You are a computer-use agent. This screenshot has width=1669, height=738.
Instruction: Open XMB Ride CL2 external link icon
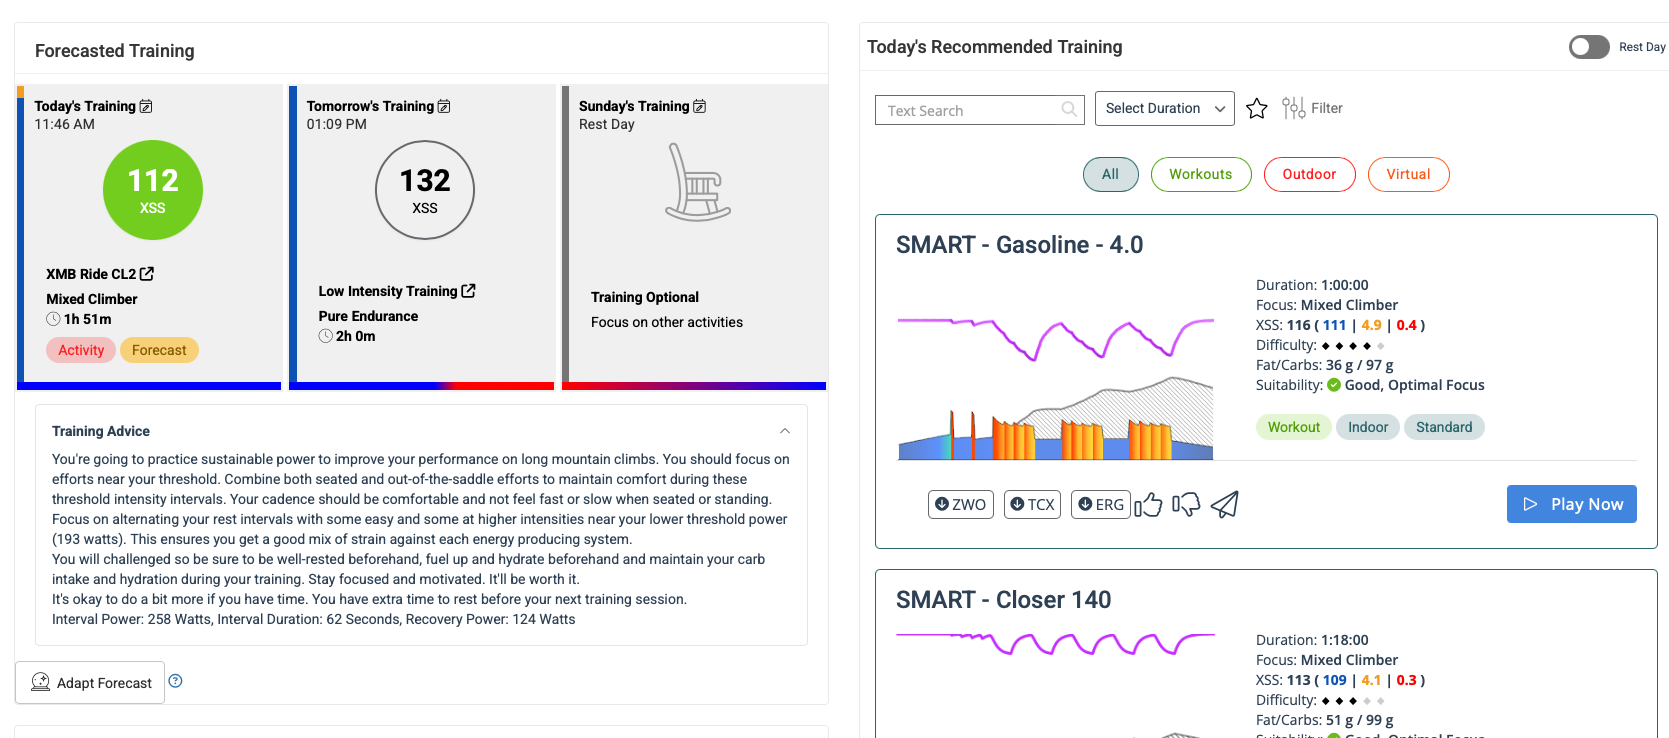(147, 274)
